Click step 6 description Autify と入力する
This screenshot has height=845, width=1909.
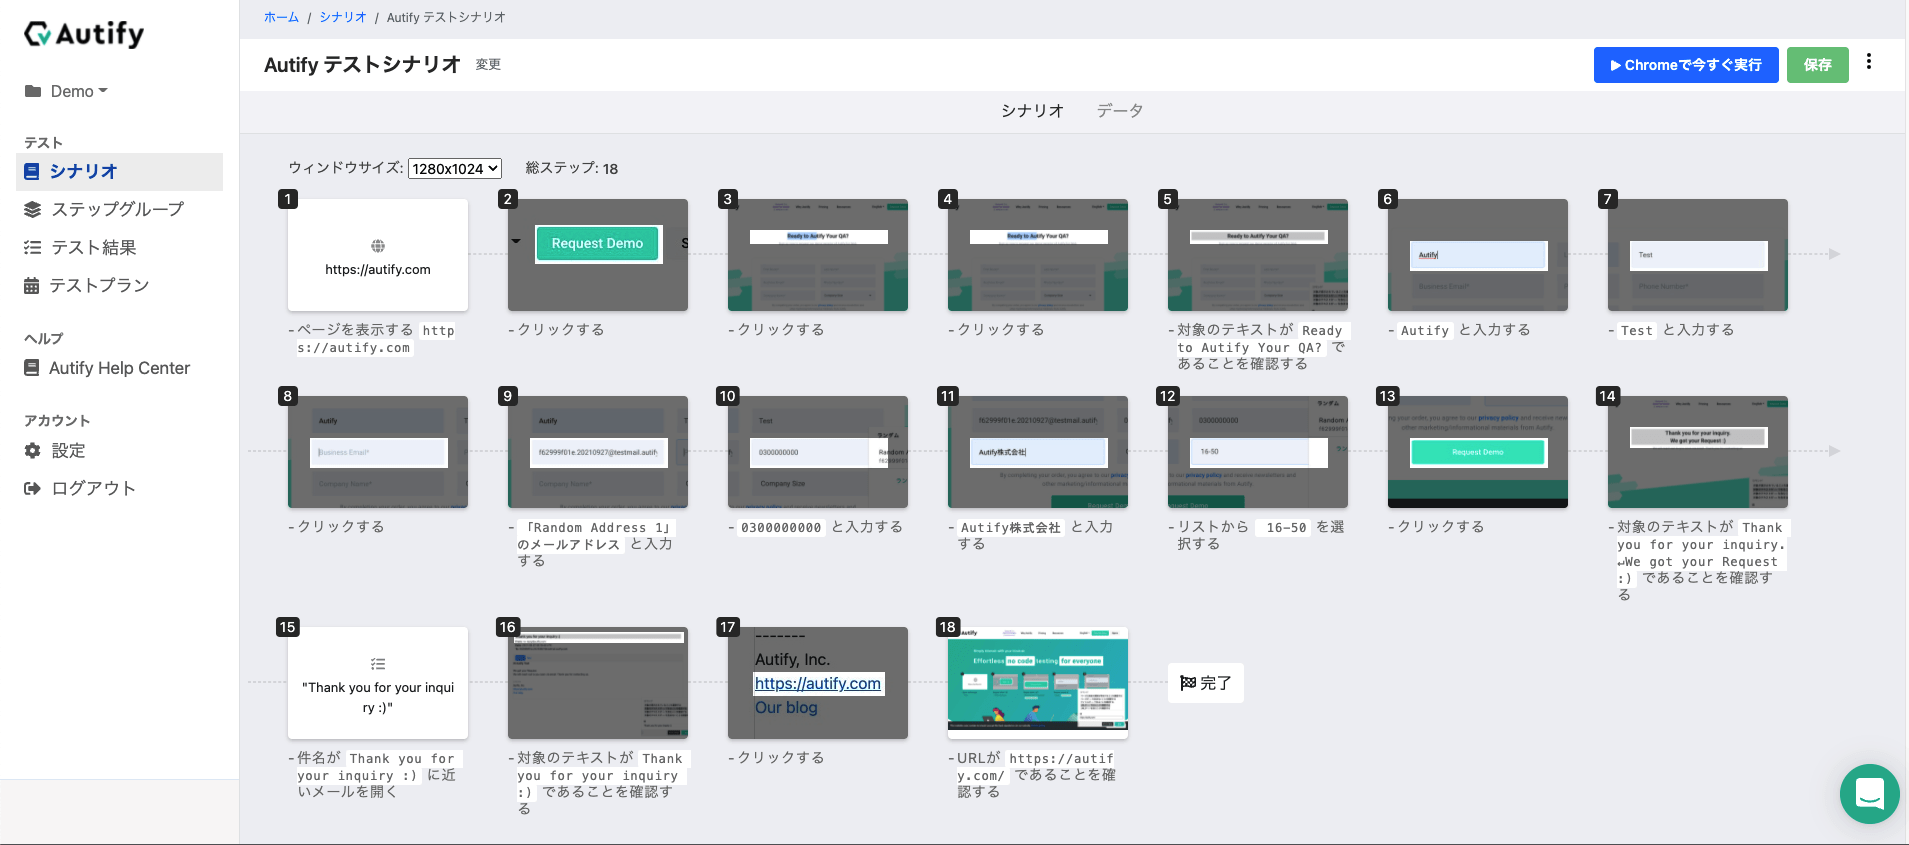[1465, 330]
